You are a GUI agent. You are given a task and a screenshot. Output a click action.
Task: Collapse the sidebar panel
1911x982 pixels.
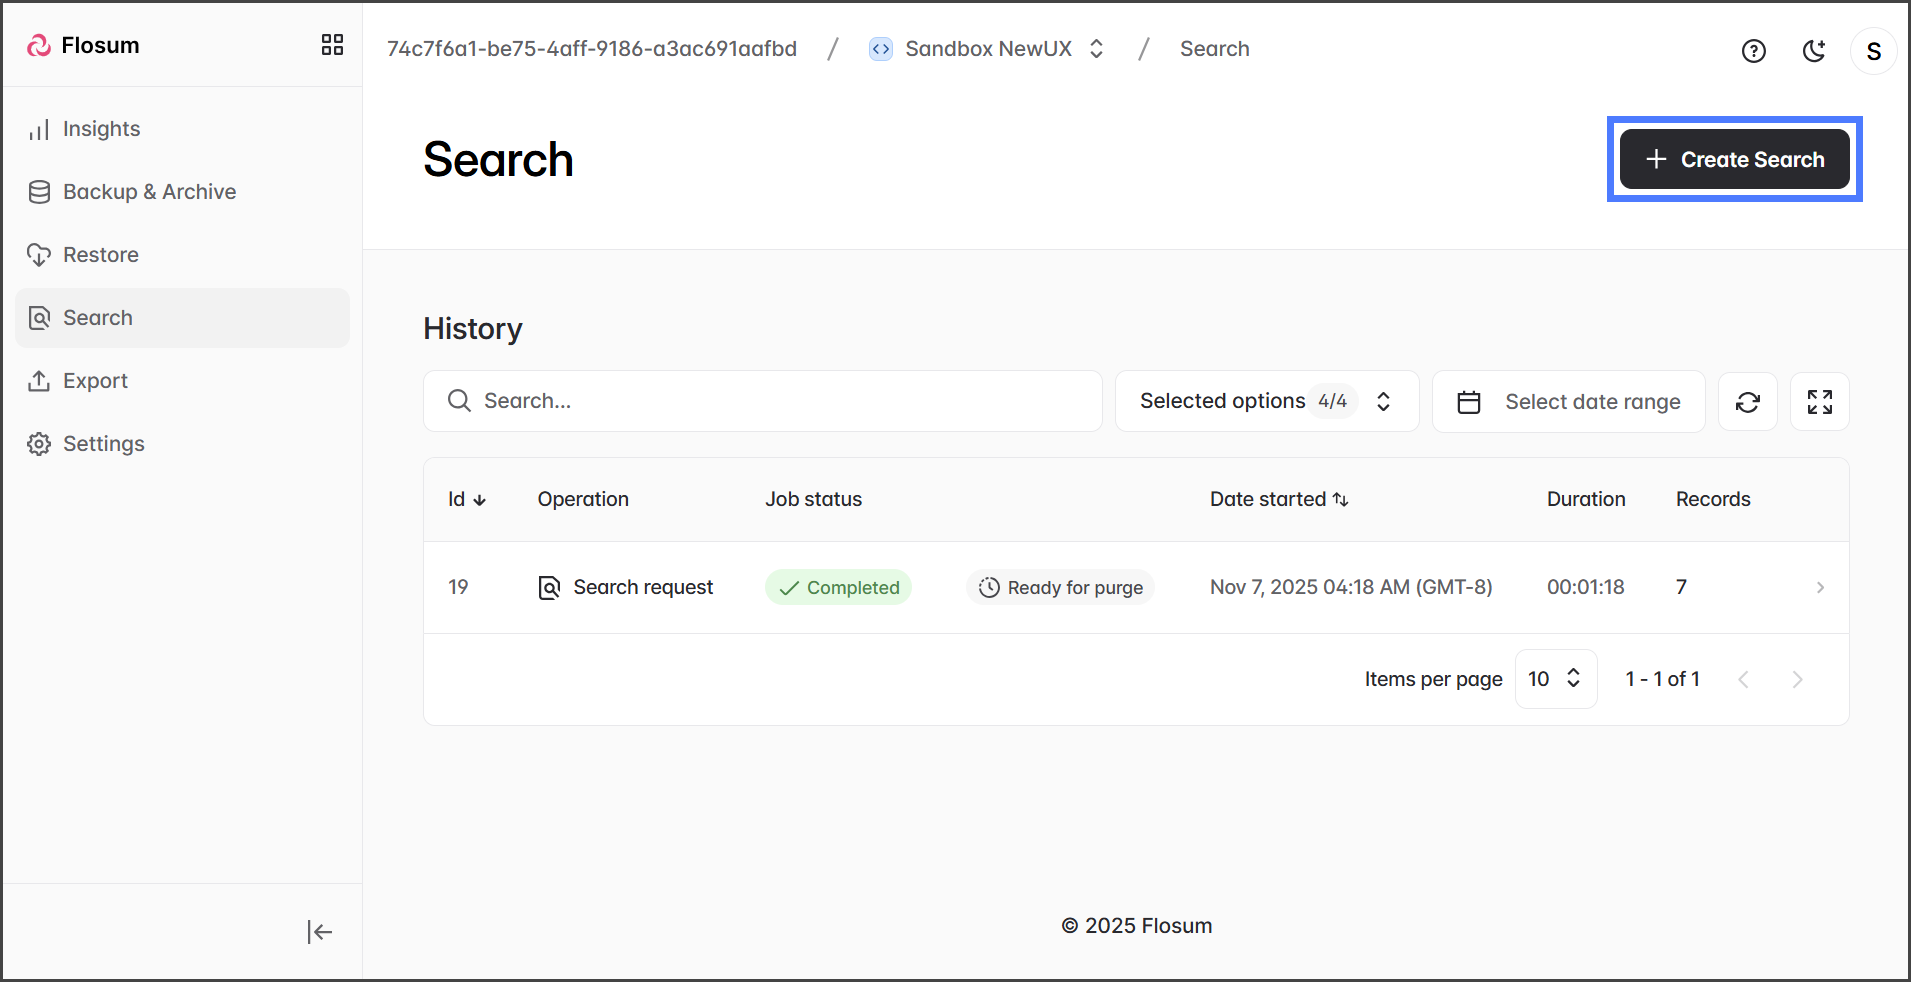pyautogui.click(x=319, y=932)
